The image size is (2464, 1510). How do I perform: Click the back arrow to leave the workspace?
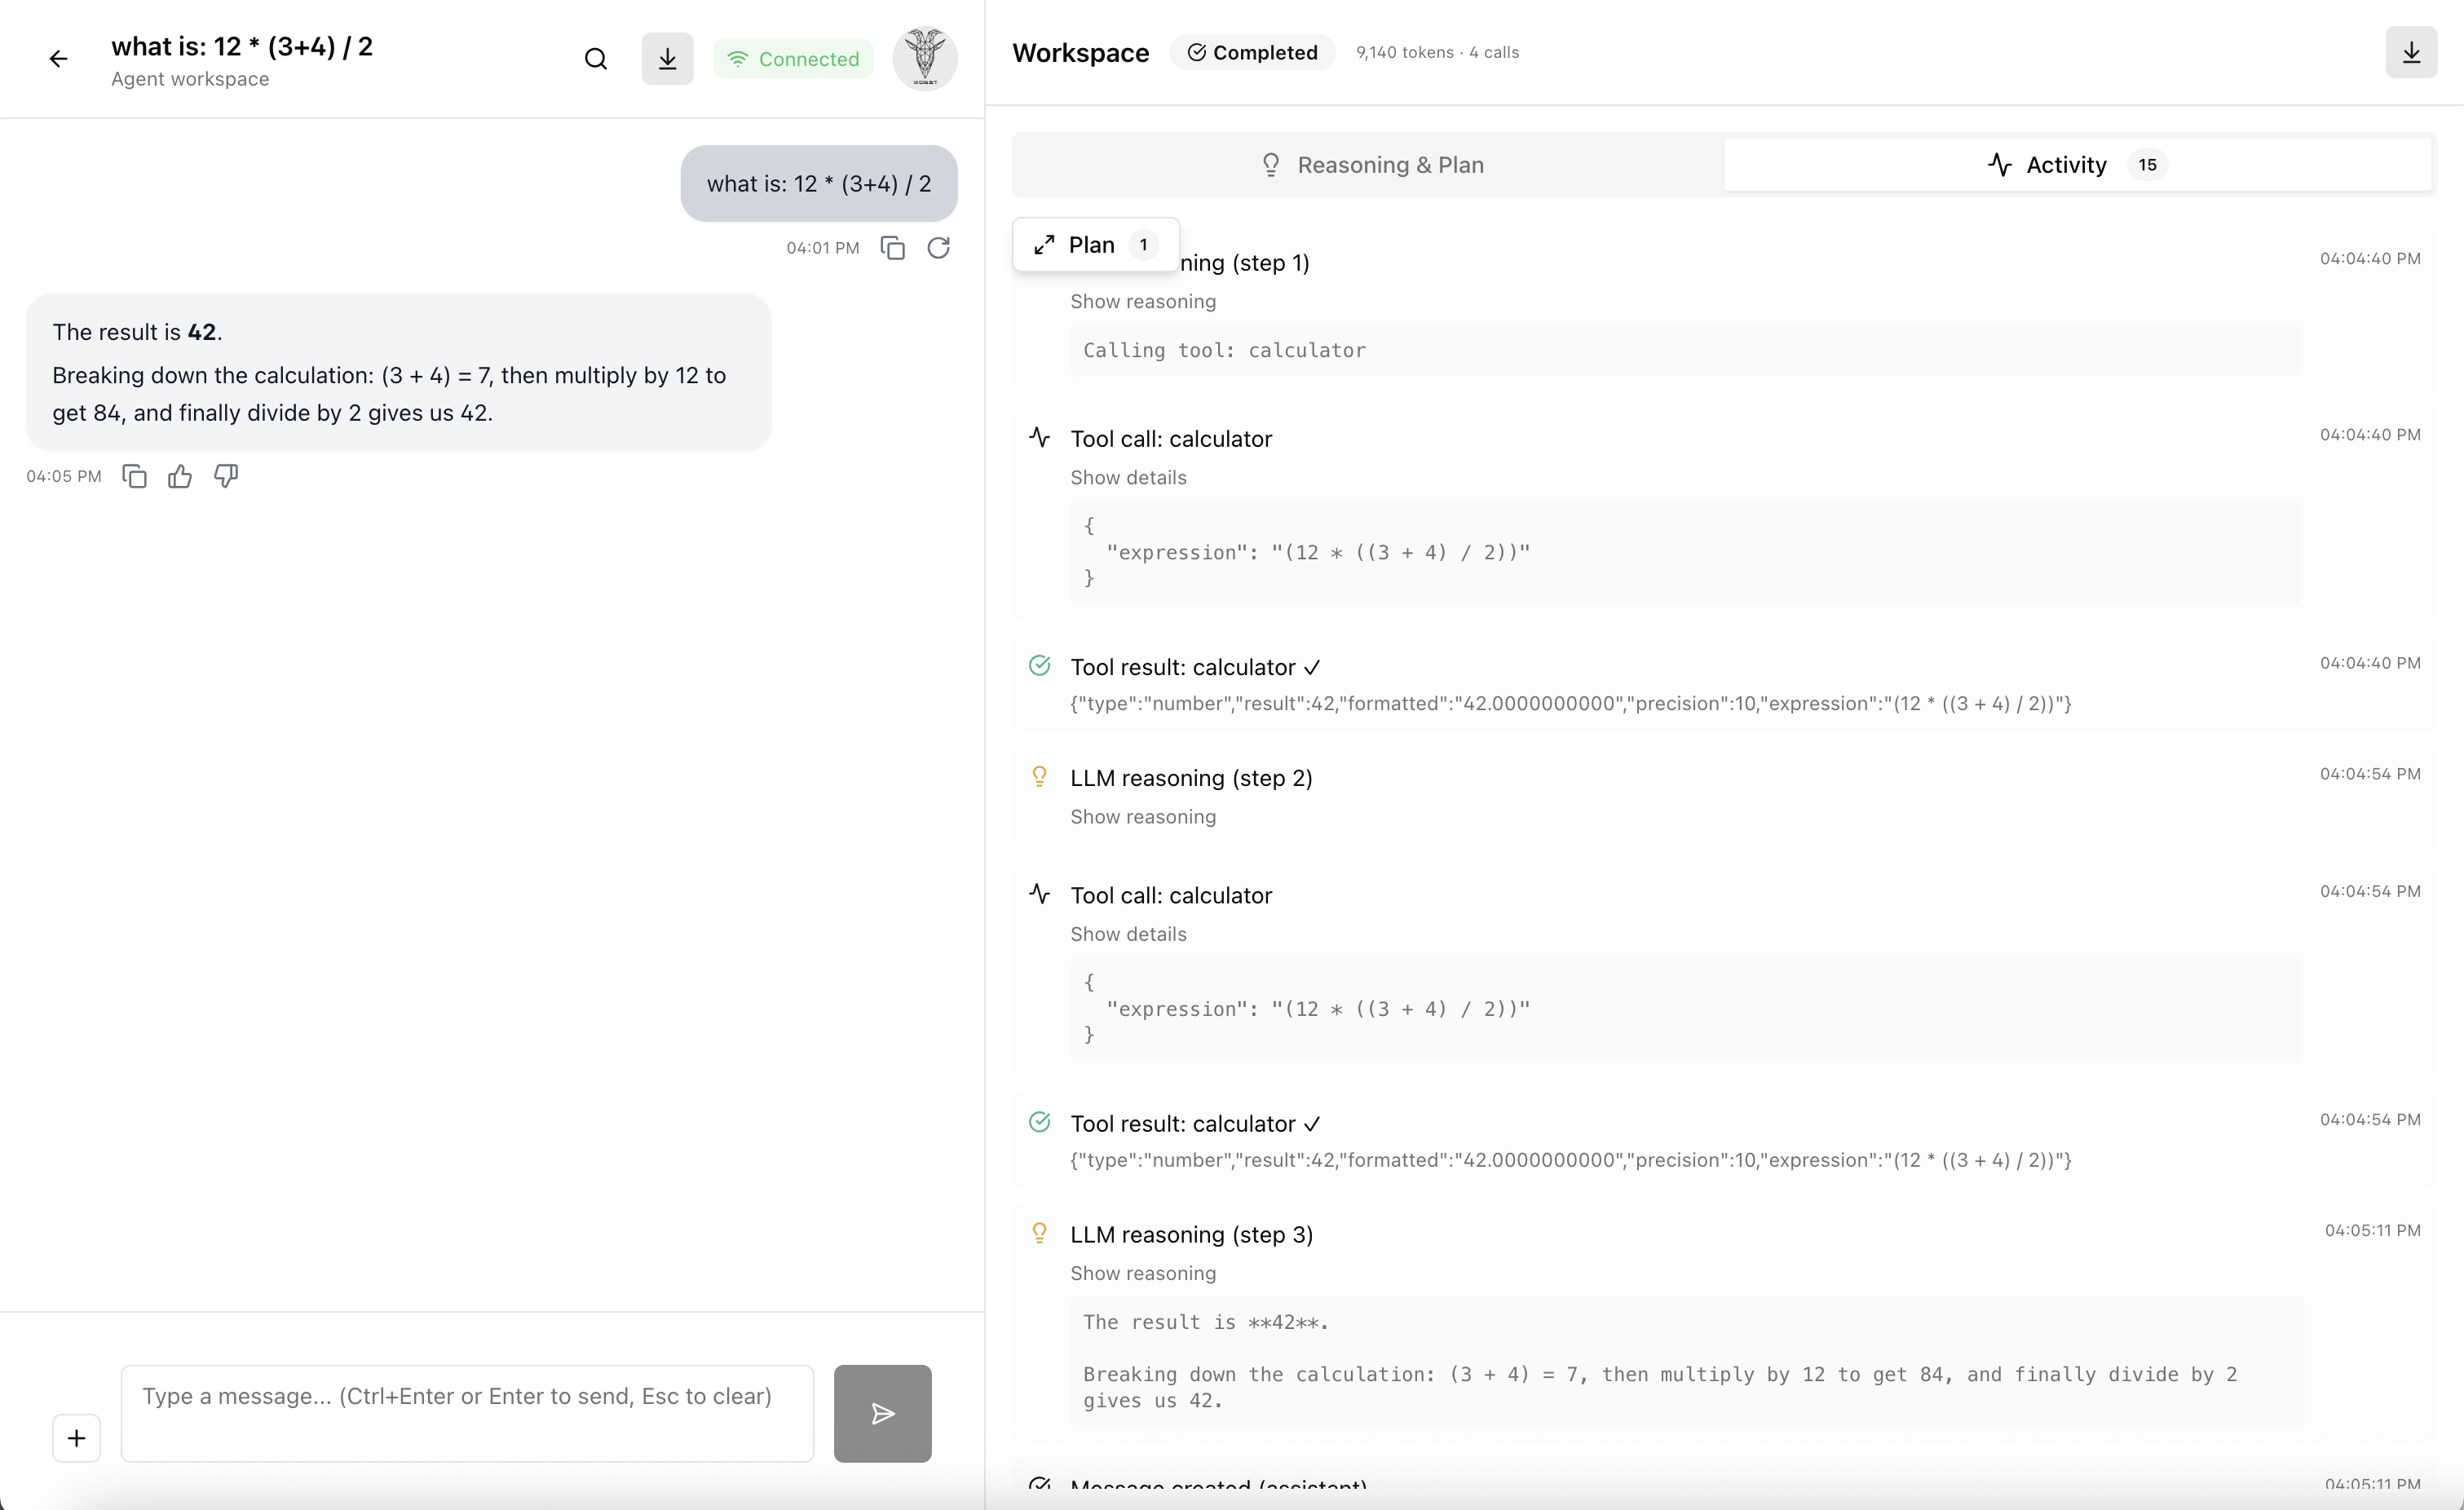tap(58, 58)
